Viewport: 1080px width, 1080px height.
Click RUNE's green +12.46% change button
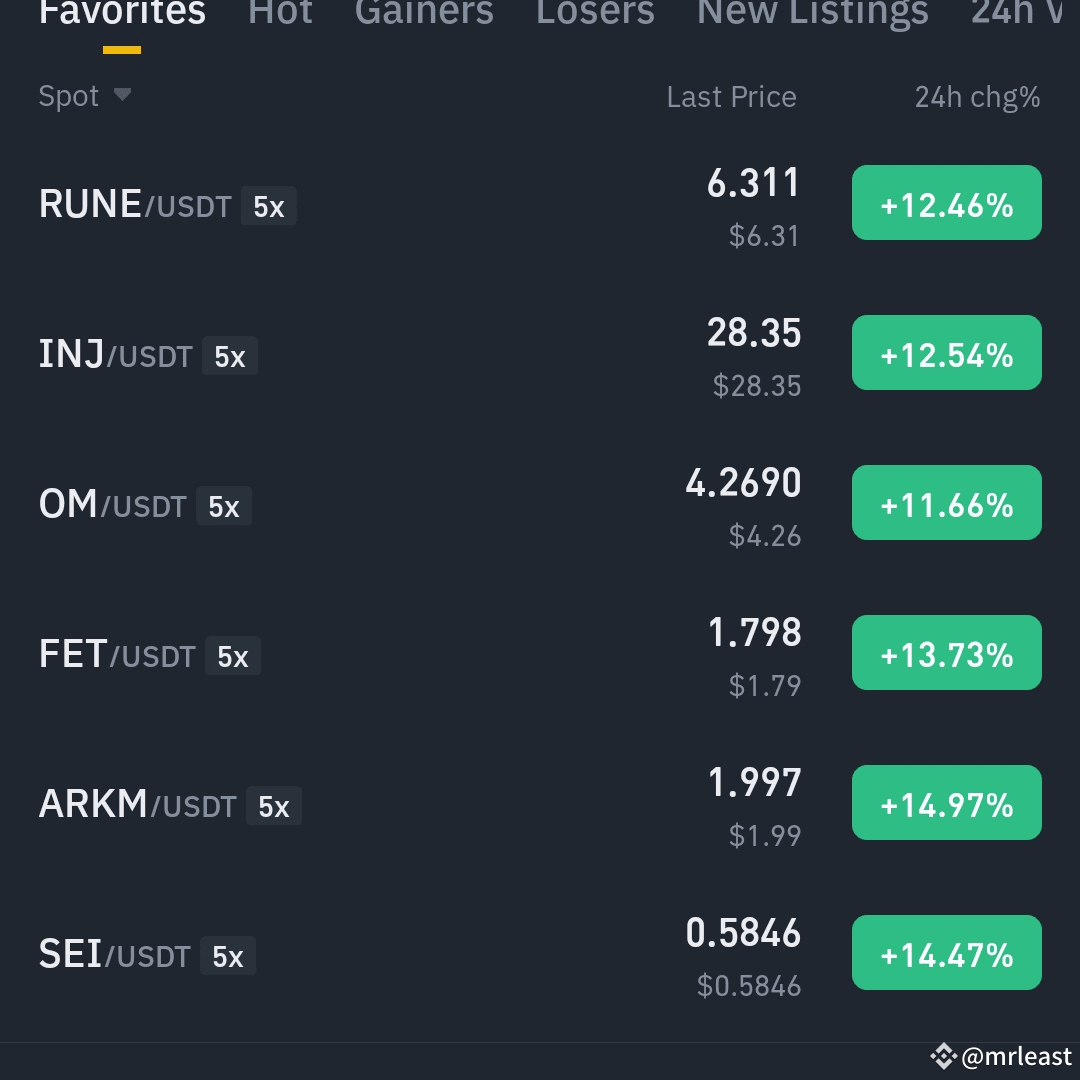tap(946, 202)
